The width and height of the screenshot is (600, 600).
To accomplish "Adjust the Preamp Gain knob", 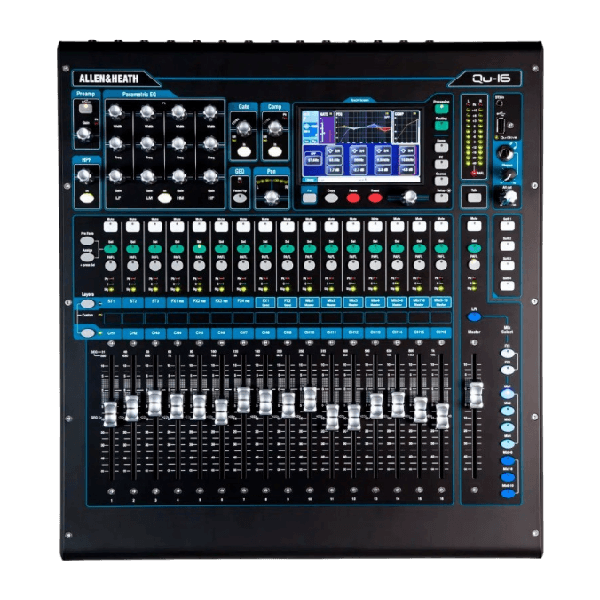I will [x=83, y=134].
